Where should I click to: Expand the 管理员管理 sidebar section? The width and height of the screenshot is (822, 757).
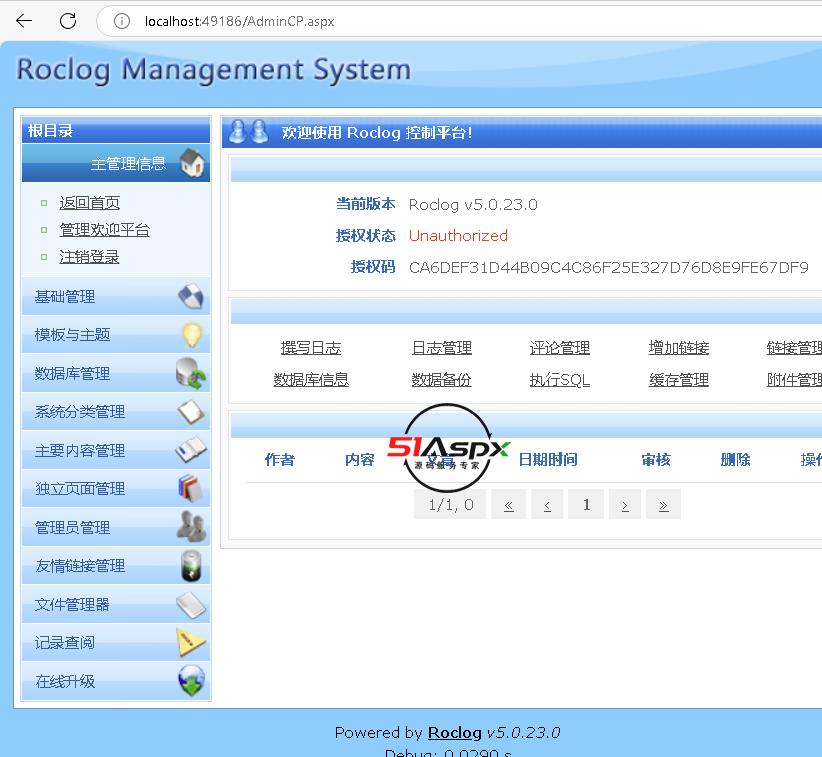coord(116,527)
